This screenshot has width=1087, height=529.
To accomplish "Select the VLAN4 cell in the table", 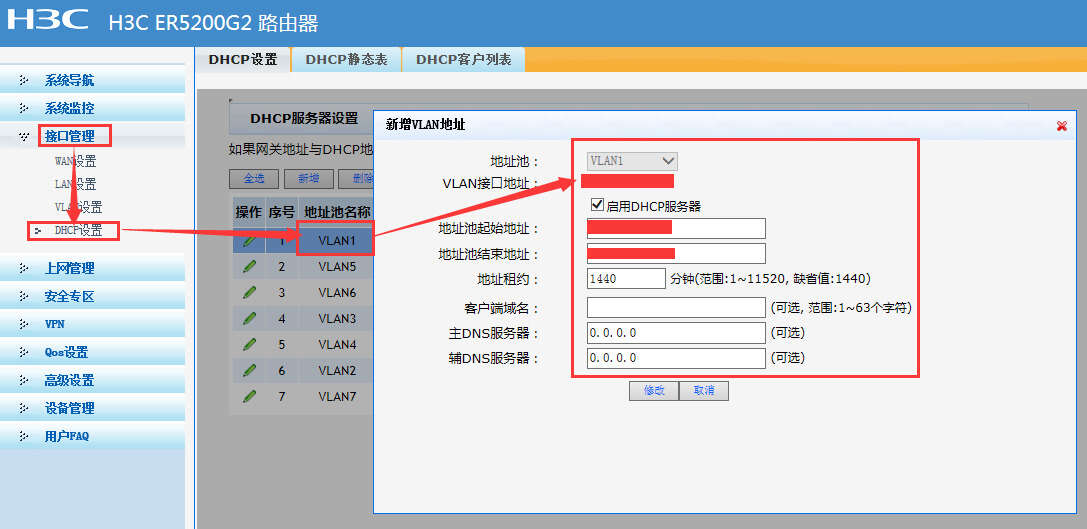I will (x=336, y=345).
